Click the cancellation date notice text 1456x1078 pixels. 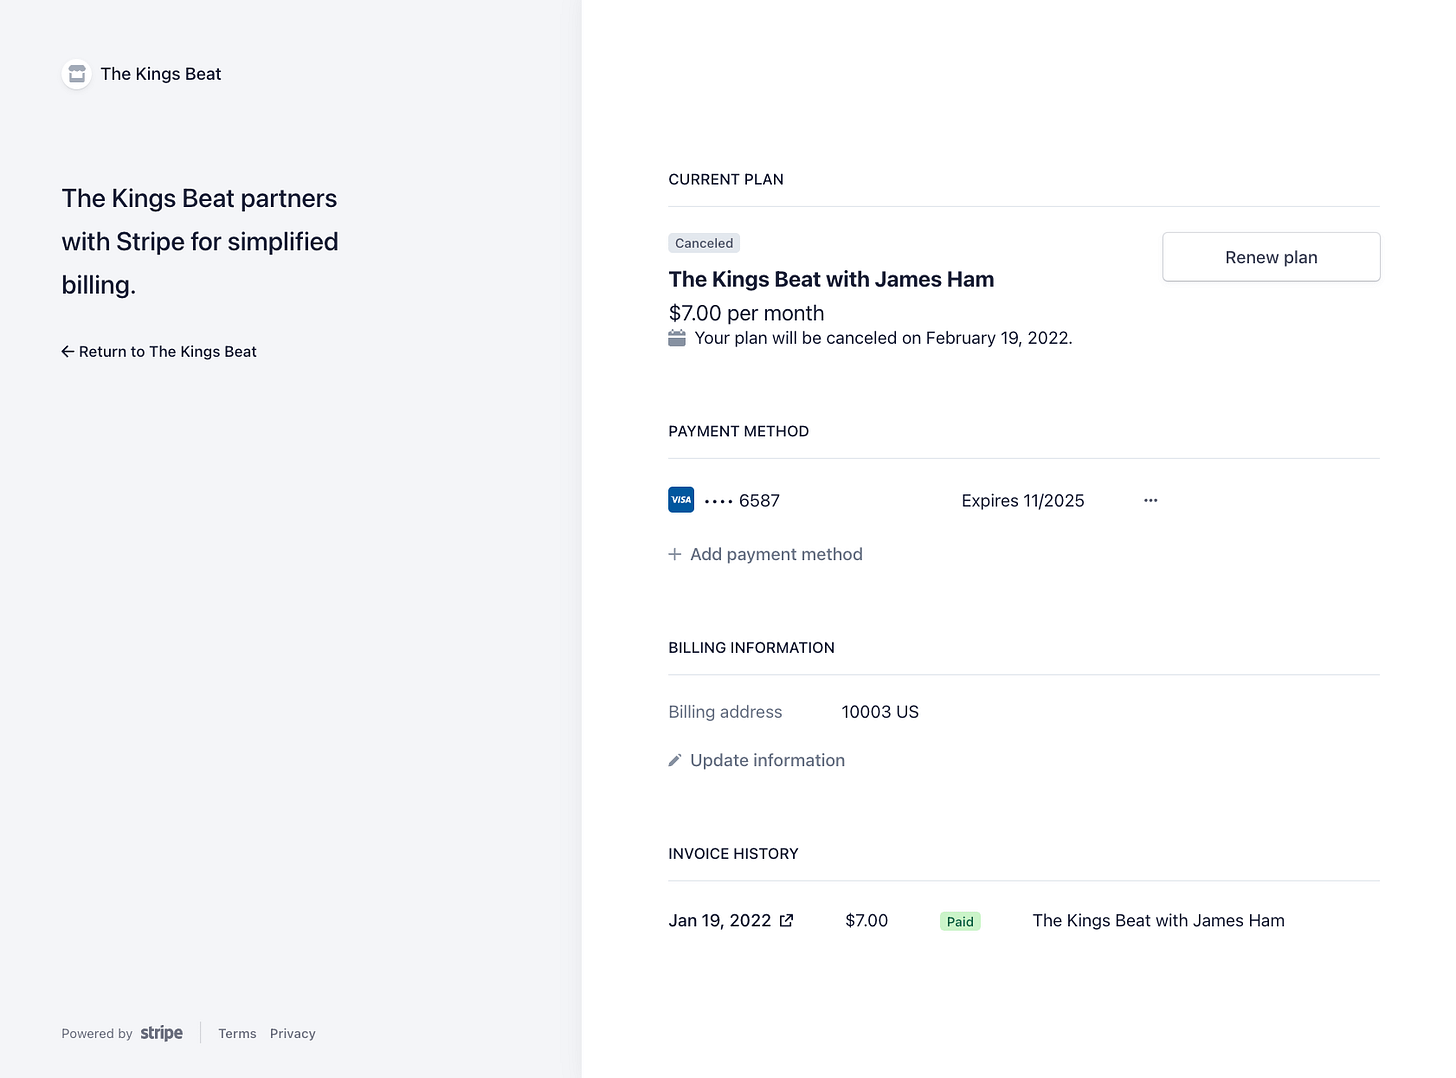point(884,338)
